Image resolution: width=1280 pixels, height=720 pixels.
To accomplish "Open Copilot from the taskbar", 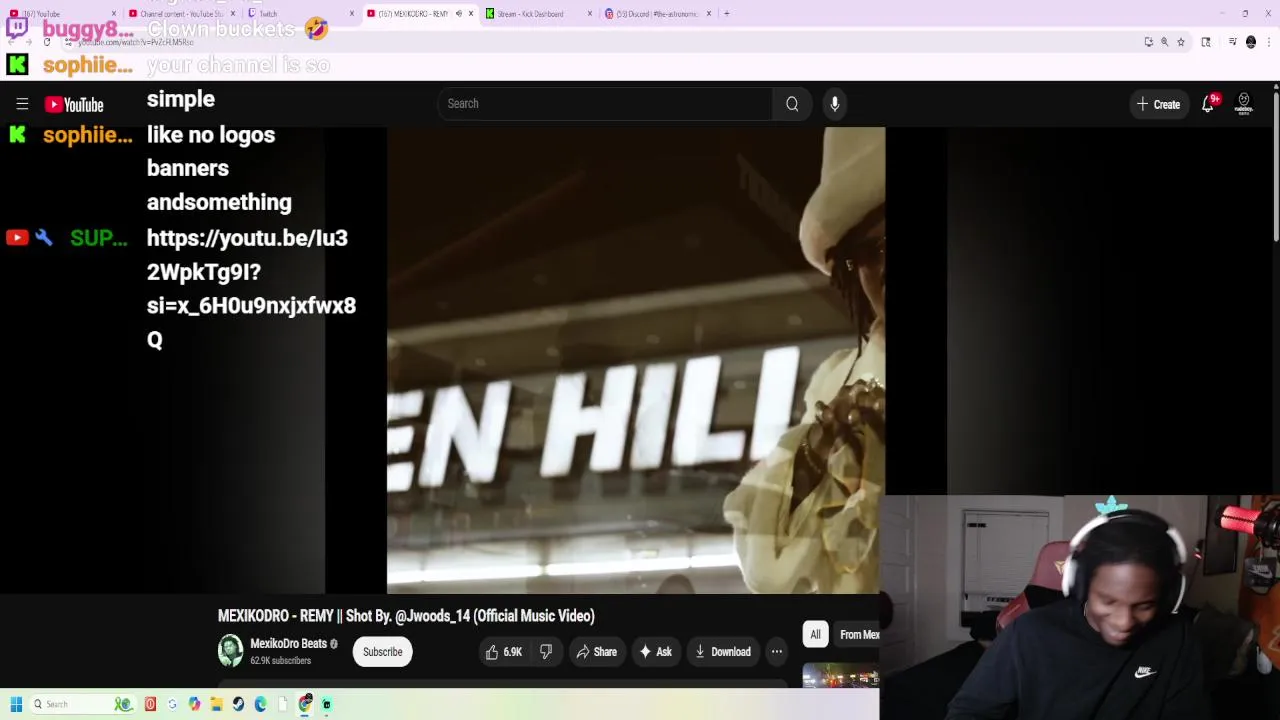I will (194, 704).
